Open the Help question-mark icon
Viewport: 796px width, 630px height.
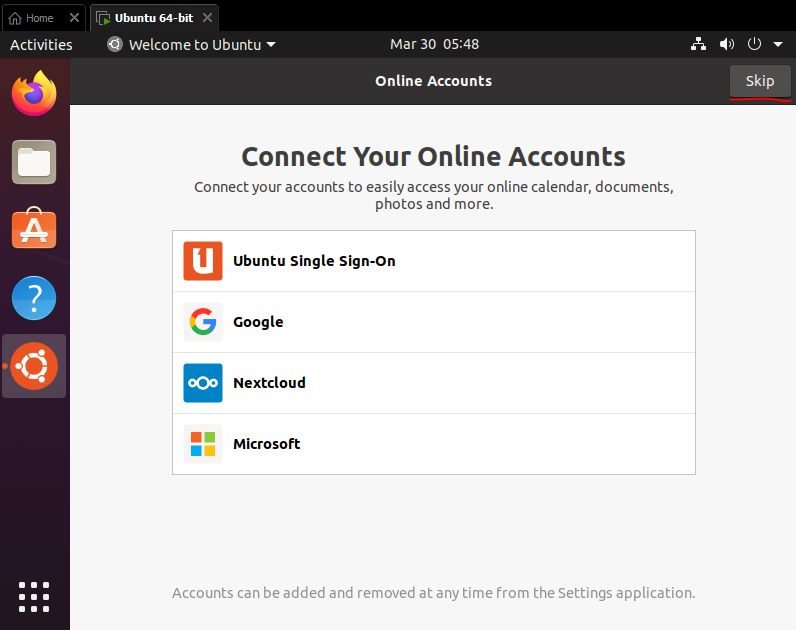click(34, 298)
